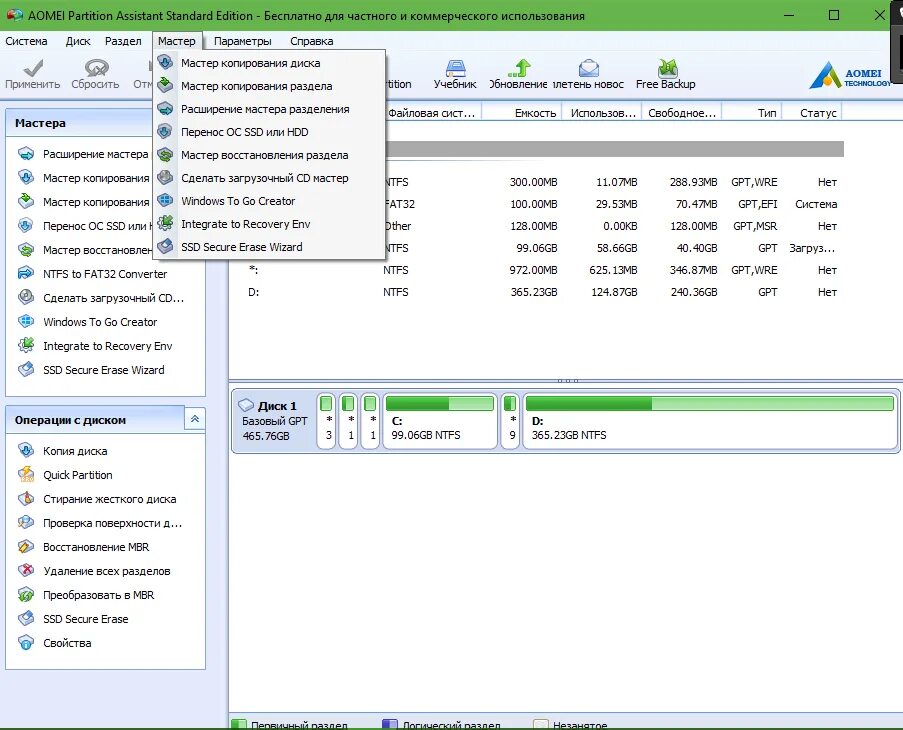Select Расширение мастера in Мастера sidebar
This screenshot has width=903, height=730.
coord(95,154)
